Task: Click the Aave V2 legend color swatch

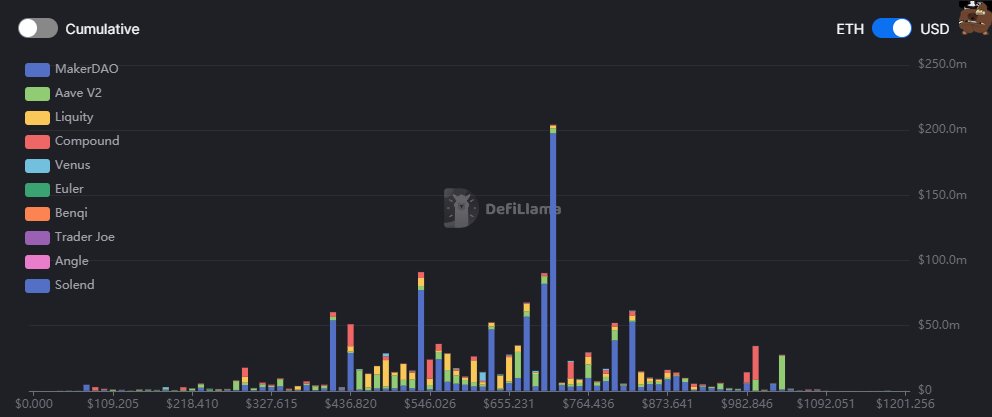Action: pos(37,94)
